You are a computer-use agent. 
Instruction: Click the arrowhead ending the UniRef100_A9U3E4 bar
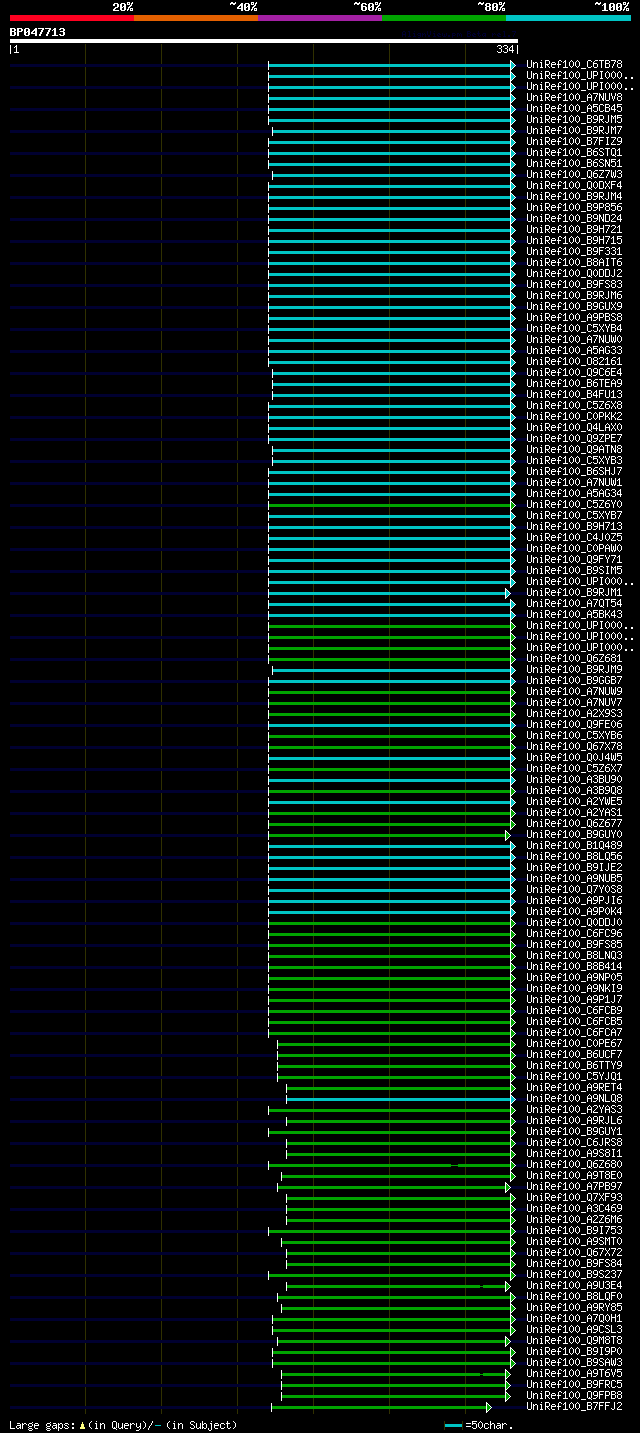click(508, 1286)
